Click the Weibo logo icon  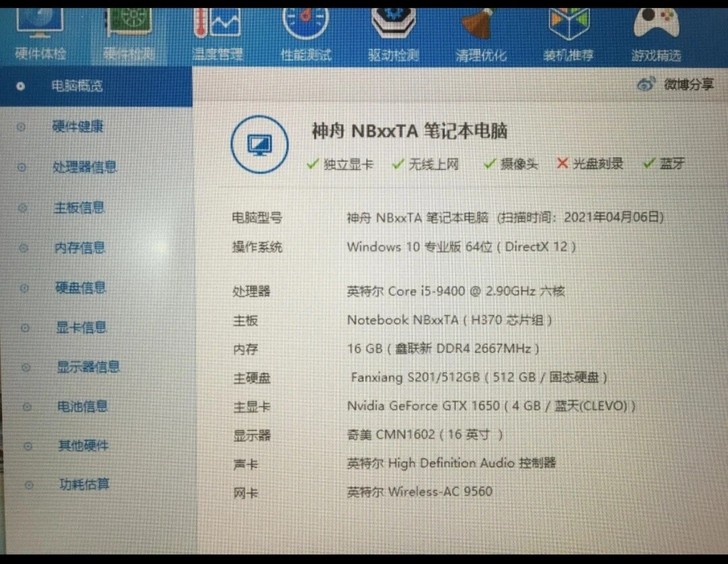(x=646, y=84)
